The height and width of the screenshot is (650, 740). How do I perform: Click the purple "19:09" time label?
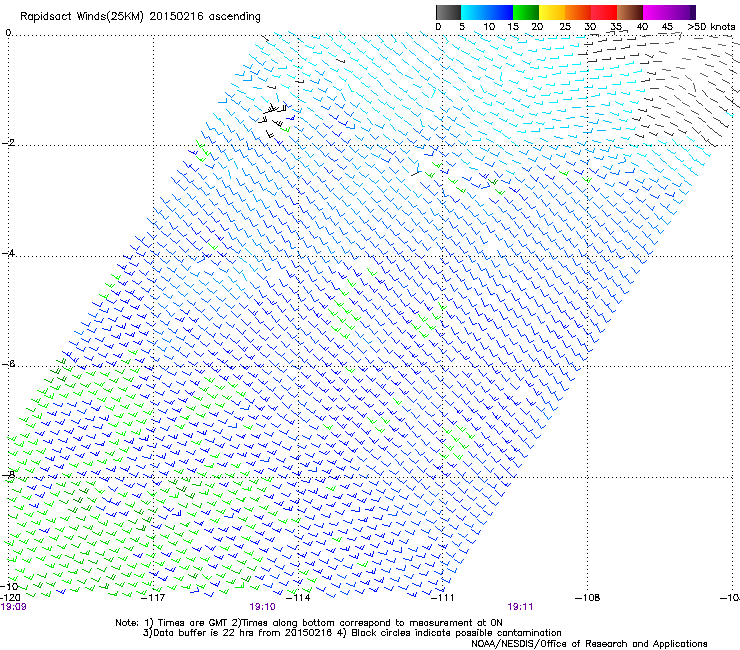(14, 607)
